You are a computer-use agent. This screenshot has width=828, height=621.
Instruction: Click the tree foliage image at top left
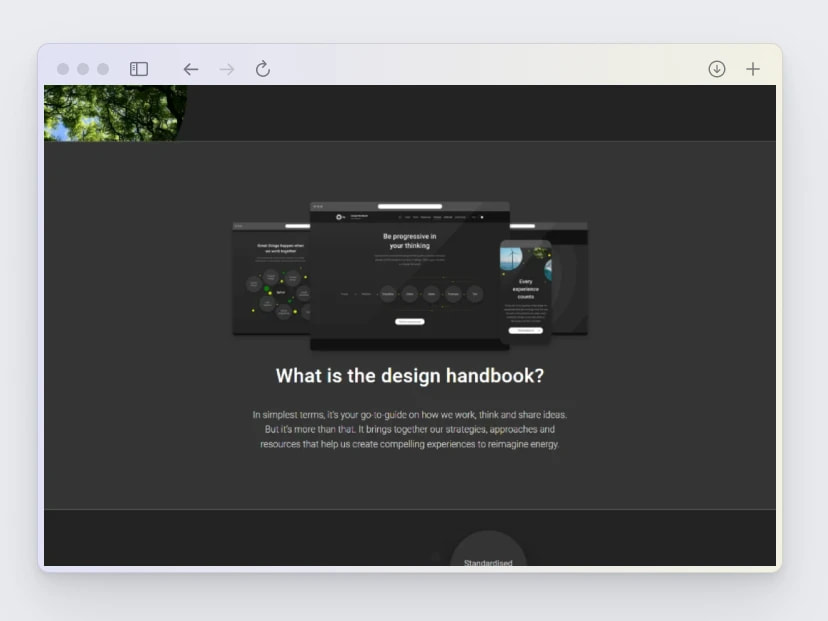coord(113,112)
